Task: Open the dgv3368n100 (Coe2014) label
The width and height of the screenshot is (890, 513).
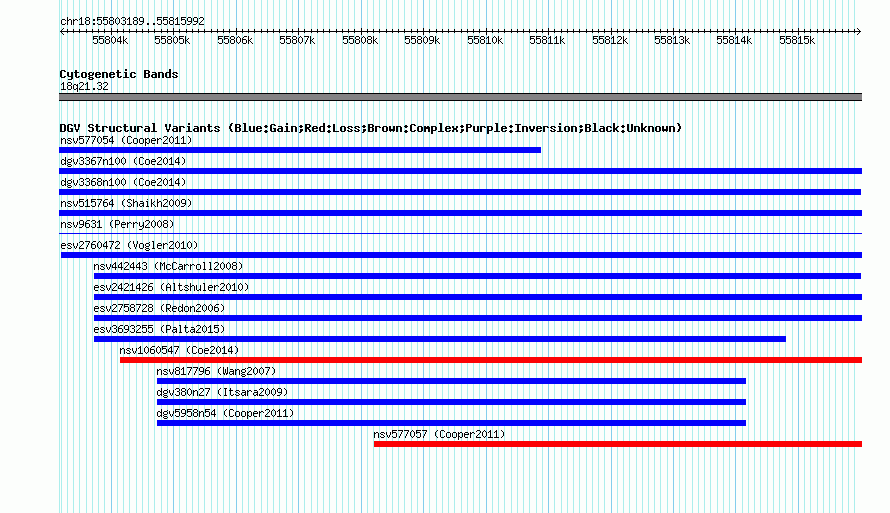Action: click(123, 182)
